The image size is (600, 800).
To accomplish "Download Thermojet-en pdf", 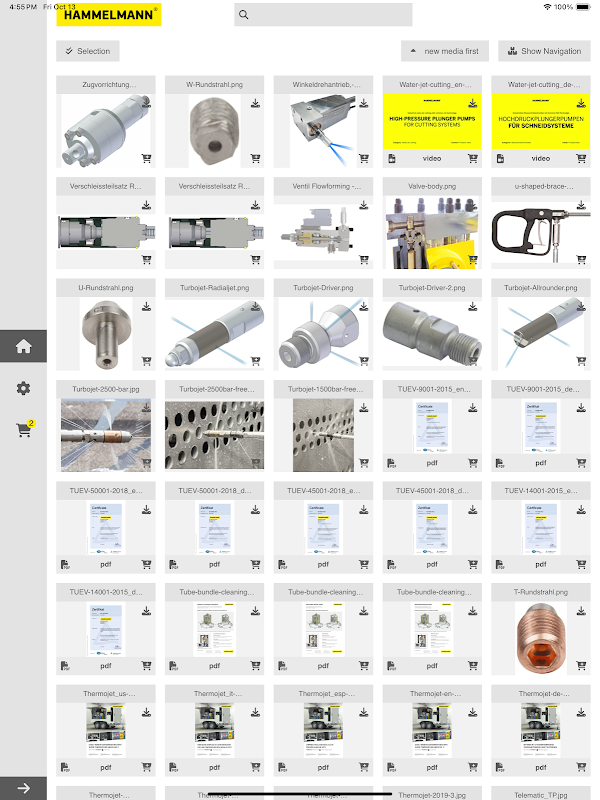I will click(x=472, y=712).
